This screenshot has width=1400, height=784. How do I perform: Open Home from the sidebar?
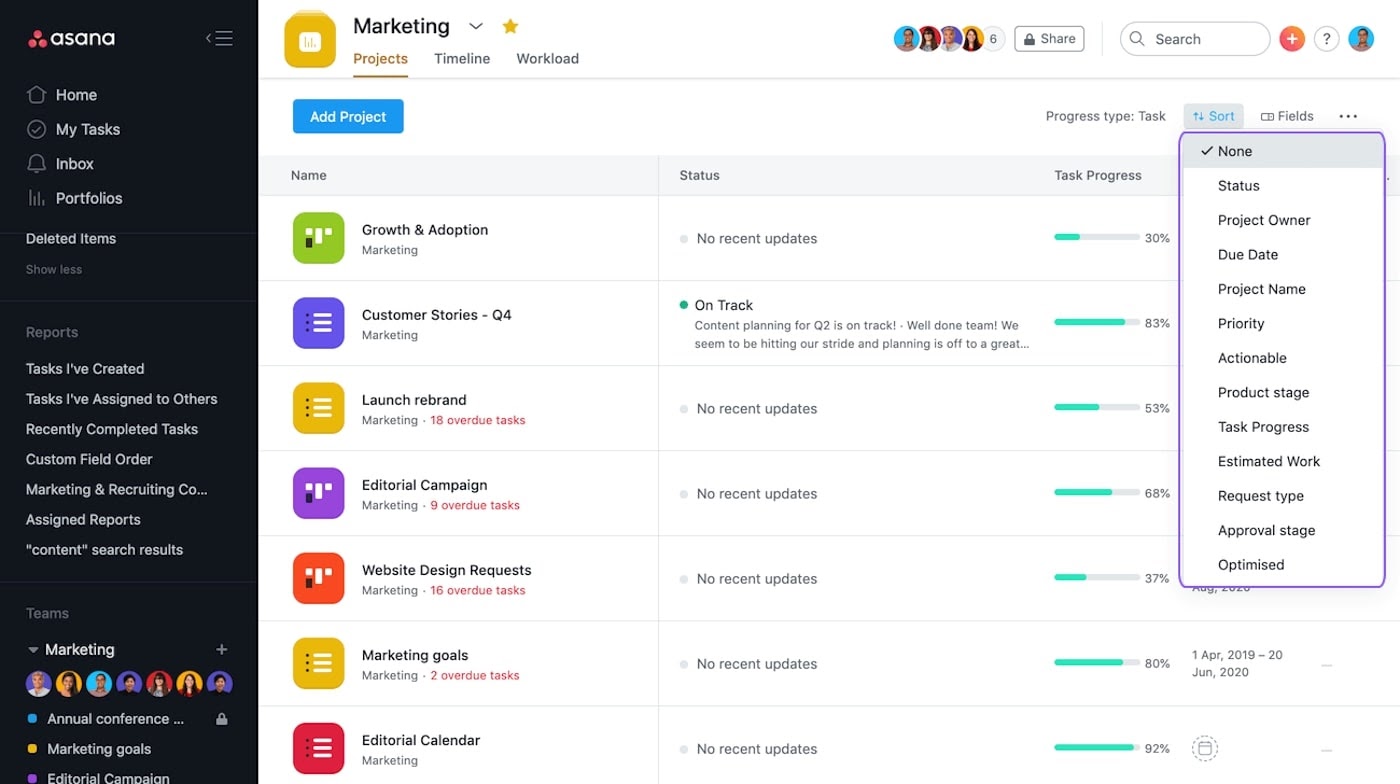76,95
